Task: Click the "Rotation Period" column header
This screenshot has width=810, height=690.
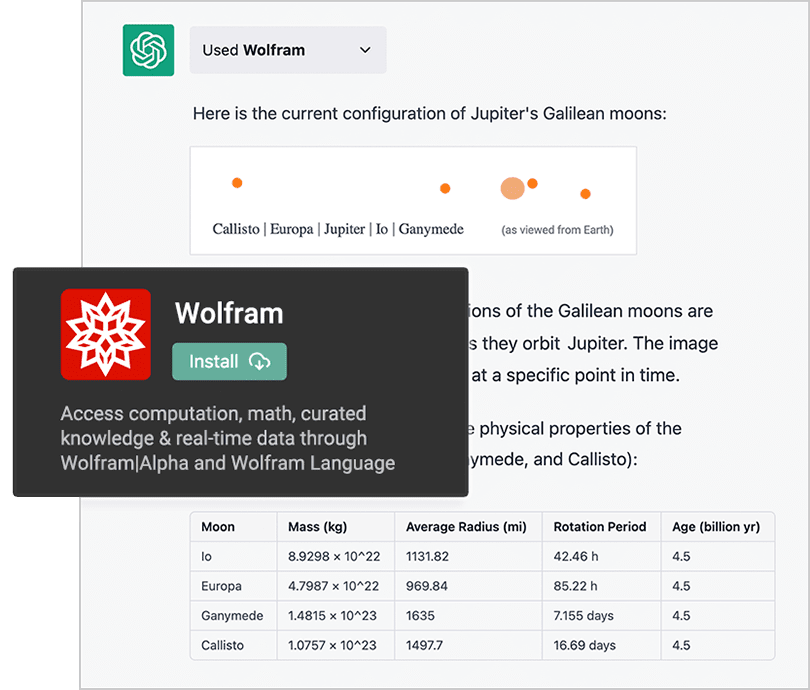Action: click(600, 527)
